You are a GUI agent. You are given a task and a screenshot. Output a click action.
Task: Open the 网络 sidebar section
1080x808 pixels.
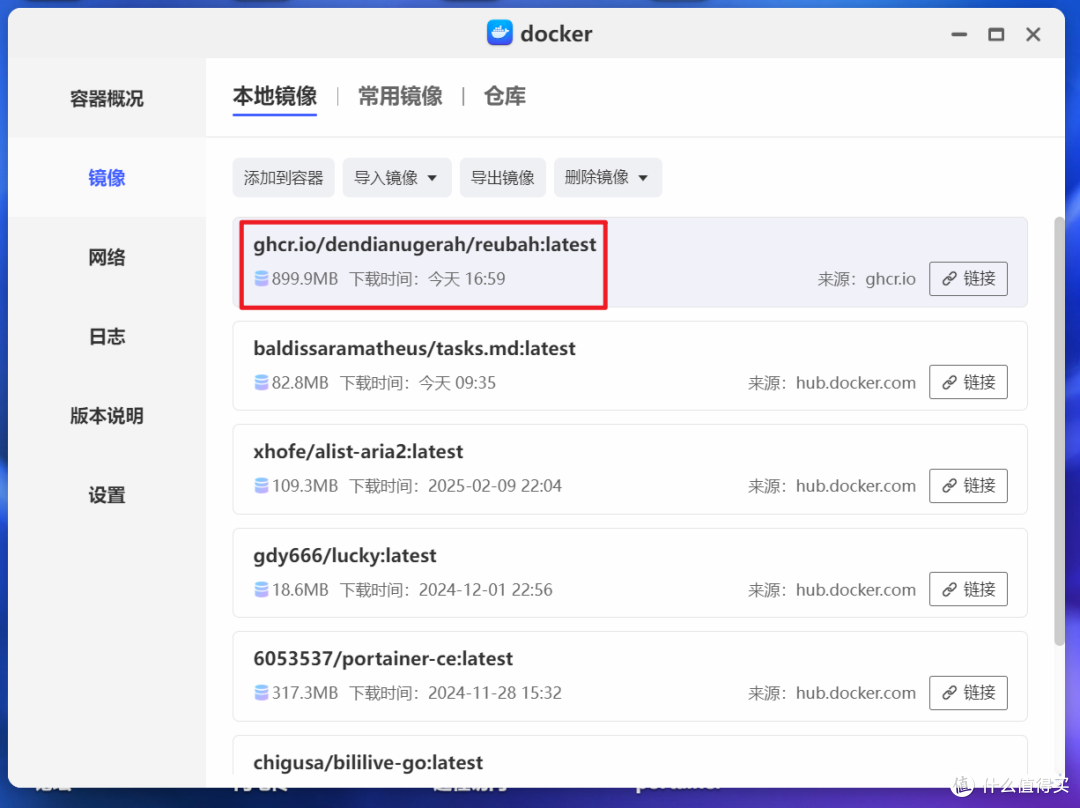tap(107, 257)
